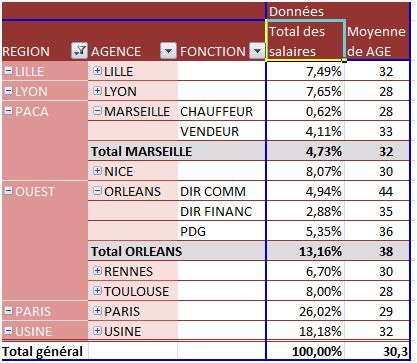The width and height of the screenshot is (417, 363).
Task: Open the FONCTION field dropdown arrow
Action: coord(257,51)
